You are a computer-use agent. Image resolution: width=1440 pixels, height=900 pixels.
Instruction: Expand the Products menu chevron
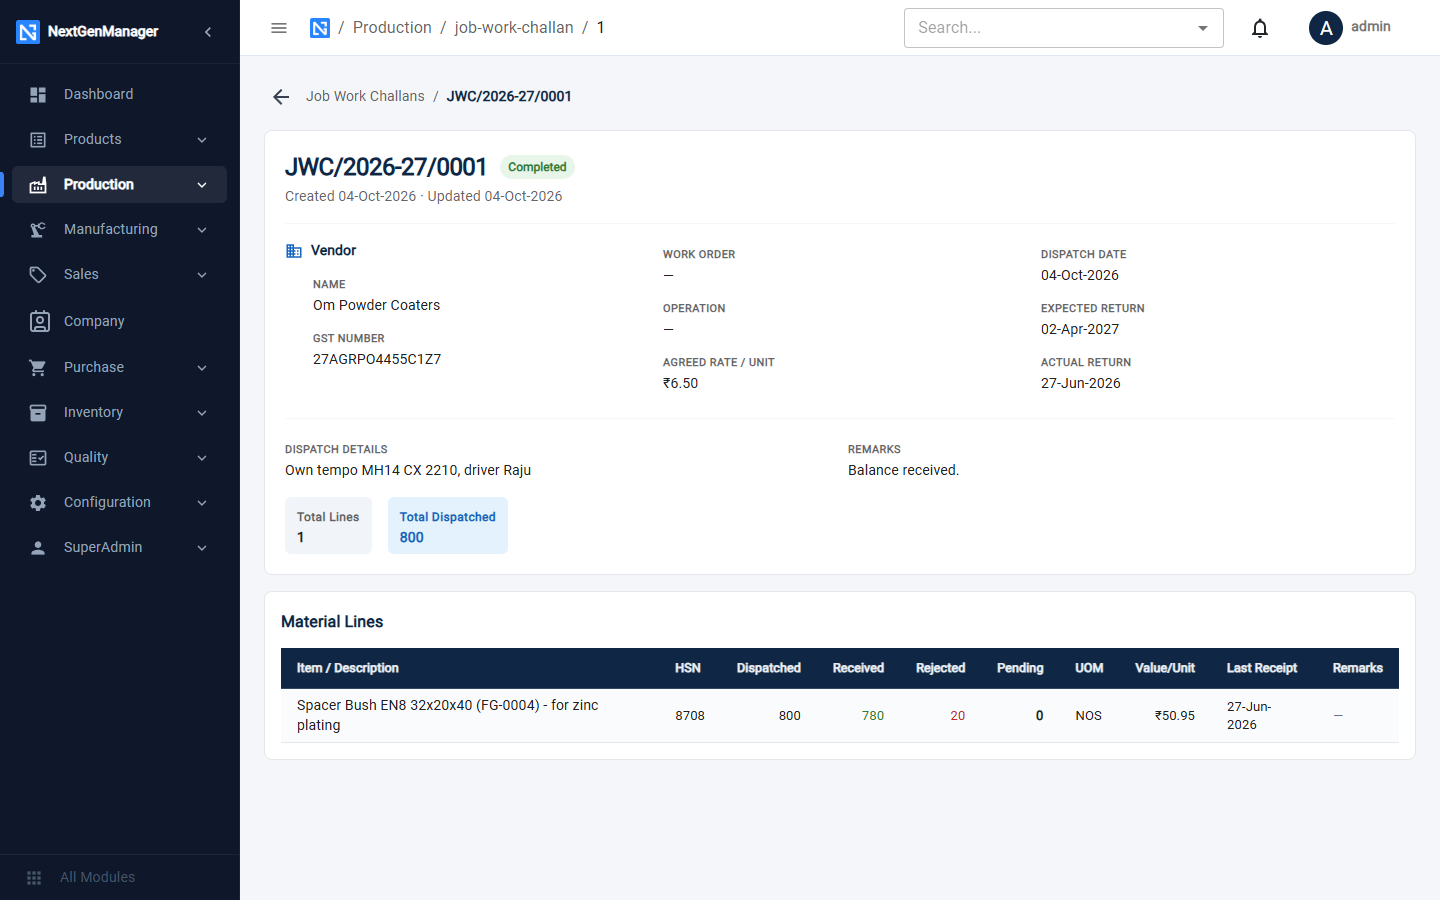[202, 140]
